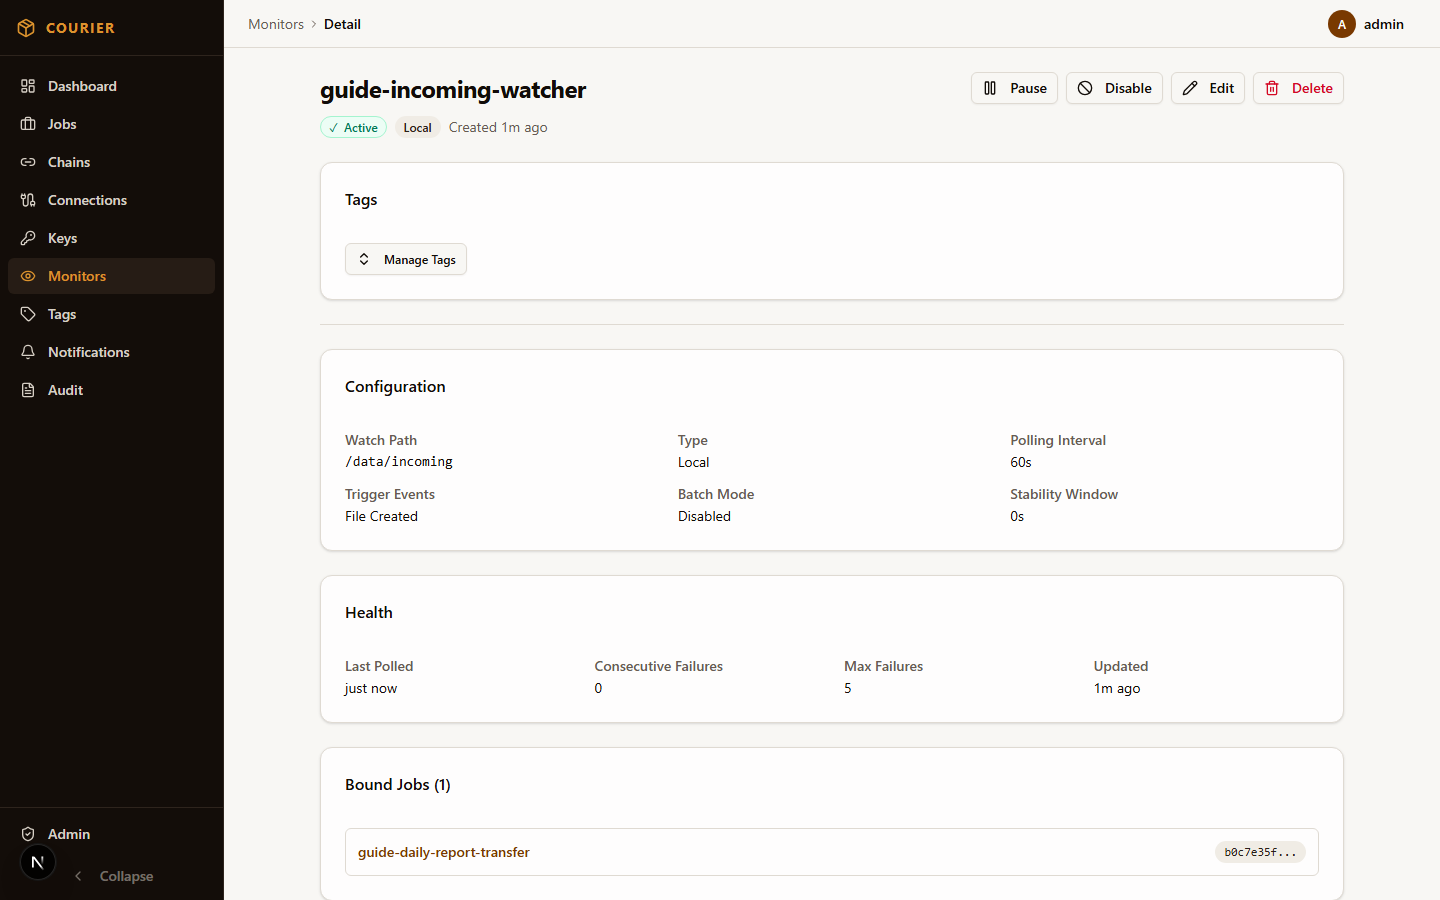1440x900 pixels.
Task: Open the Admin section in sidebar
Action: (68, 834)
